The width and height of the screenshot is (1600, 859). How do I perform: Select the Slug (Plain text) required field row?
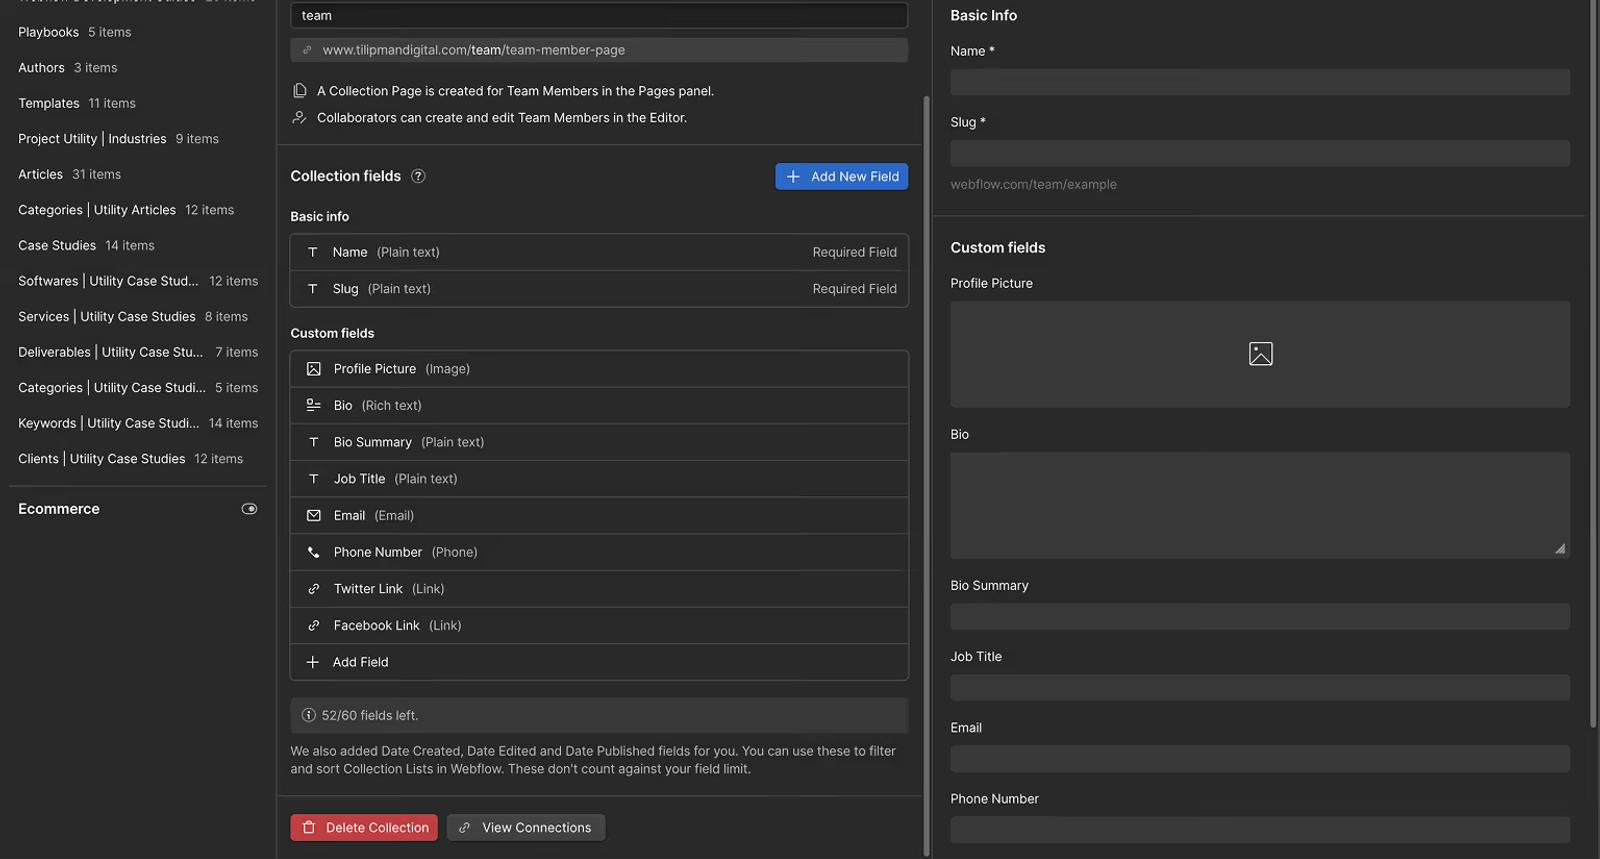599,289
